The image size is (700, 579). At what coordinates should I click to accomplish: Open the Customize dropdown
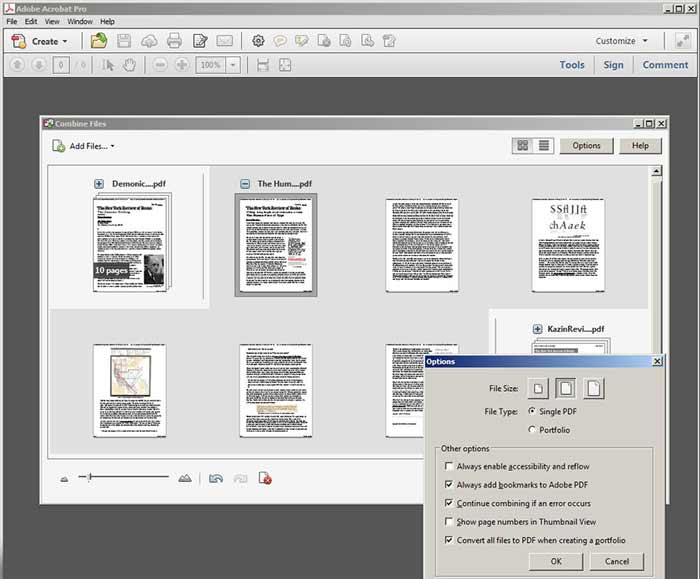pyautogui.click(x=621, y=41)
